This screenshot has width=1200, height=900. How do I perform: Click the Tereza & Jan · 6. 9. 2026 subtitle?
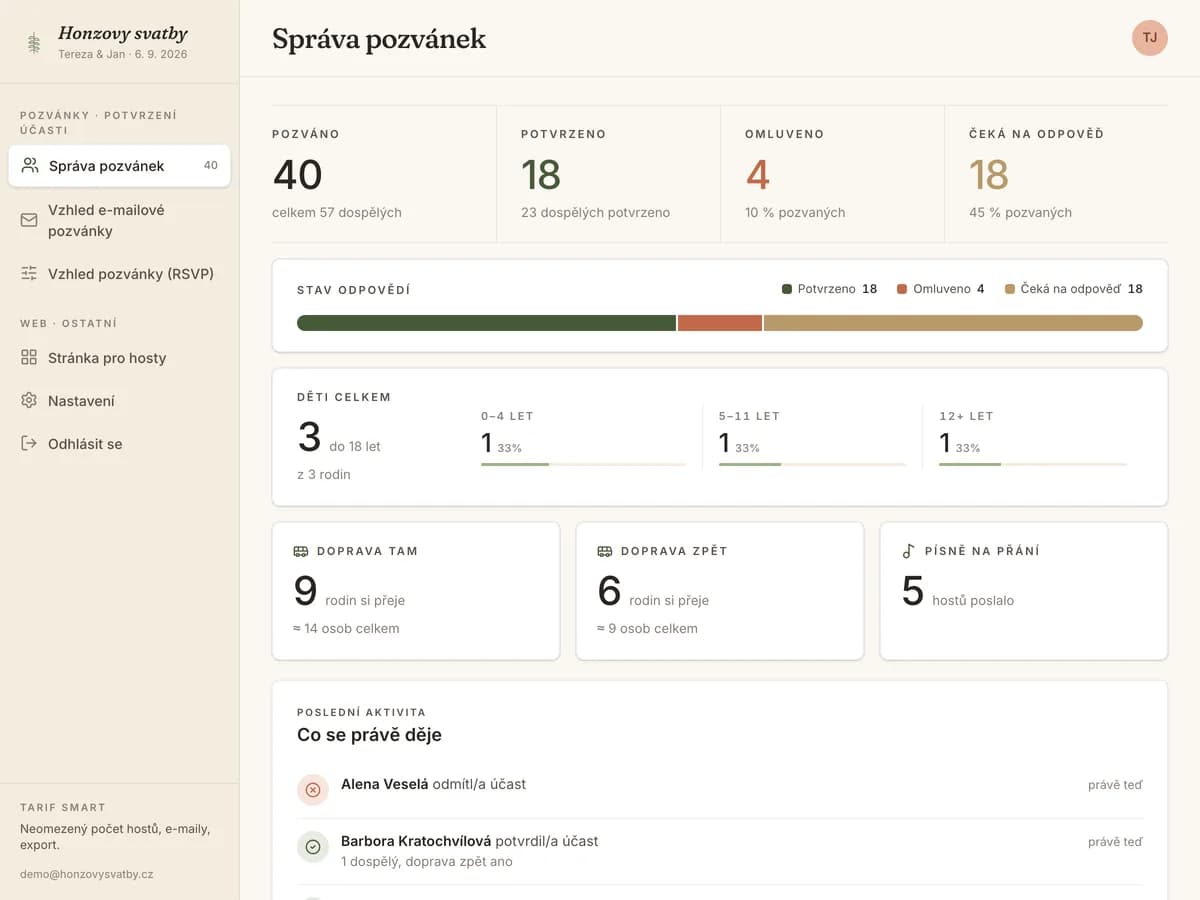[122, 54]
